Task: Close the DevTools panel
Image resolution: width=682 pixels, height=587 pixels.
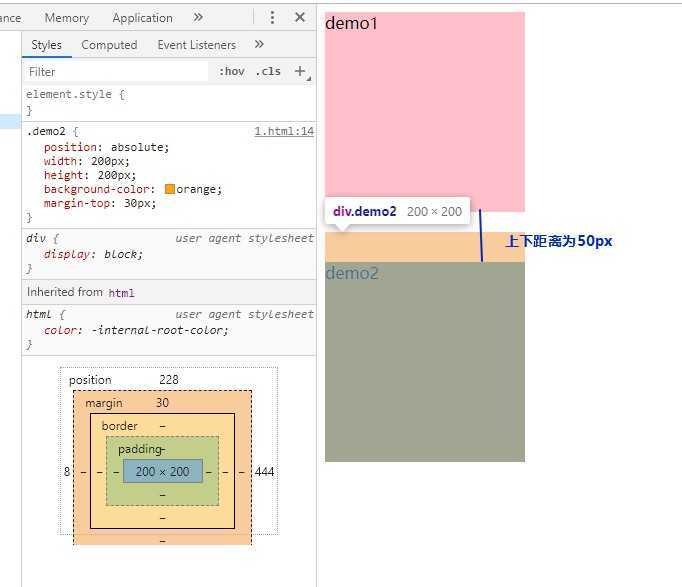Action: point(300,17)
